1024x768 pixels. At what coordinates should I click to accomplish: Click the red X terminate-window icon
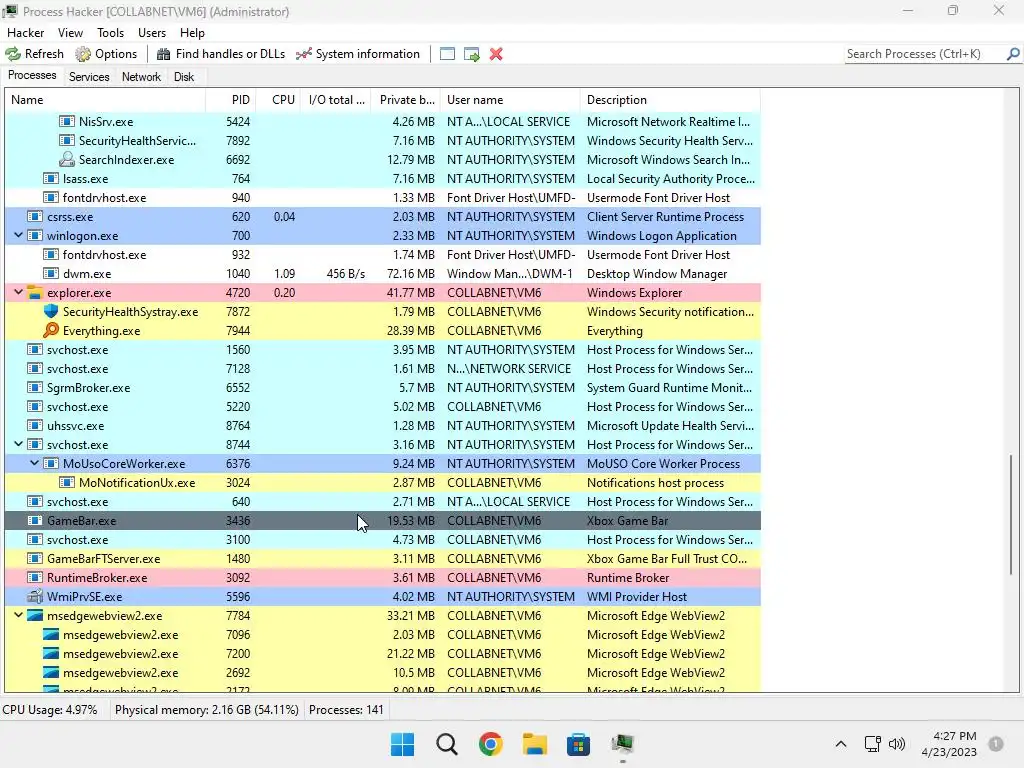click(496, 54)
